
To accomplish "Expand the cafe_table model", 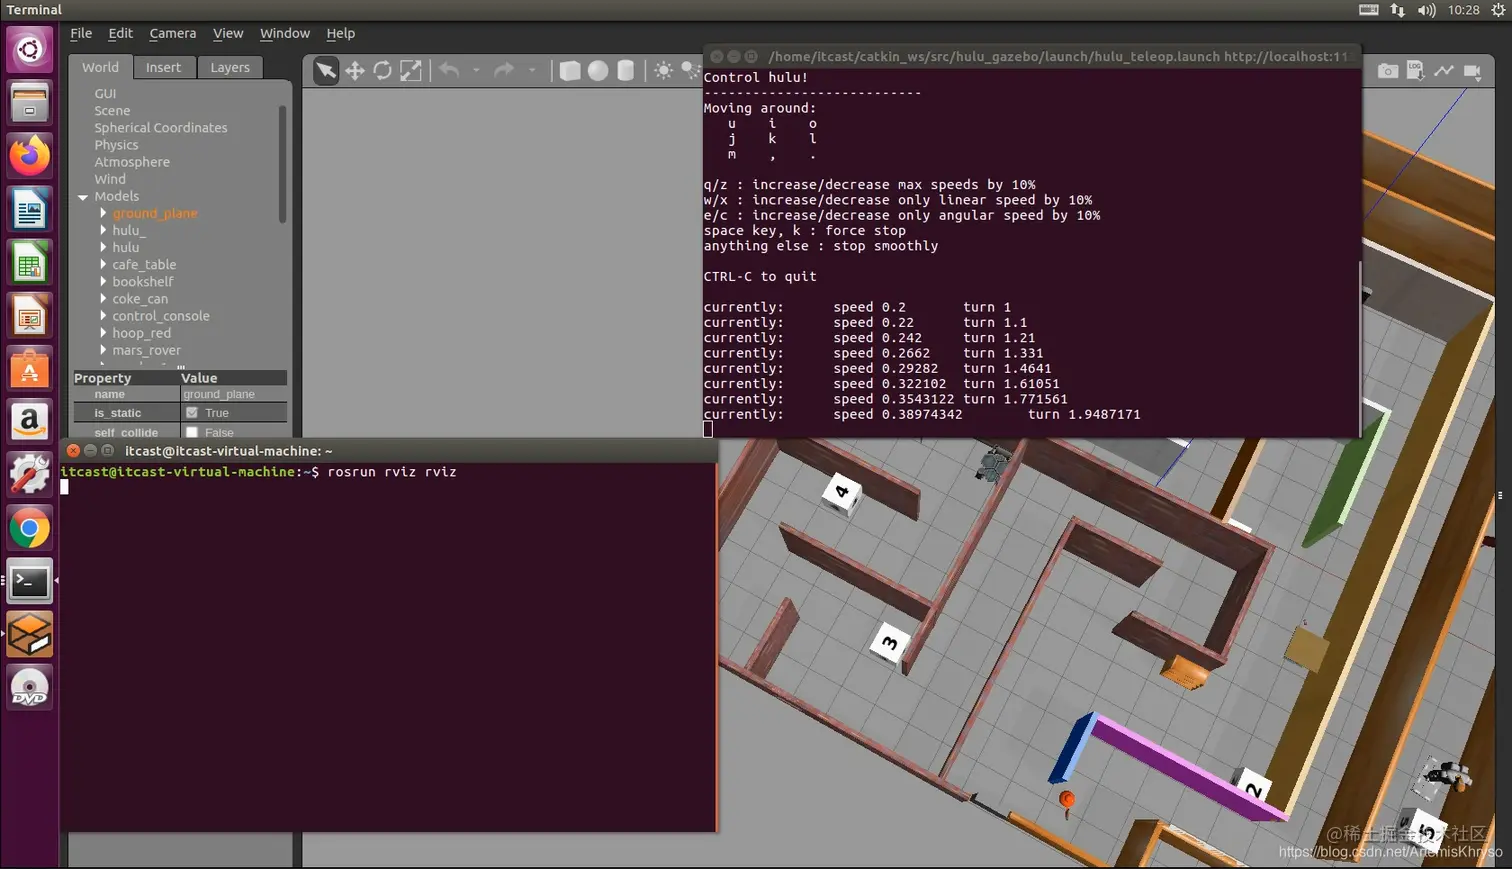I will click(x=103, y=264).
